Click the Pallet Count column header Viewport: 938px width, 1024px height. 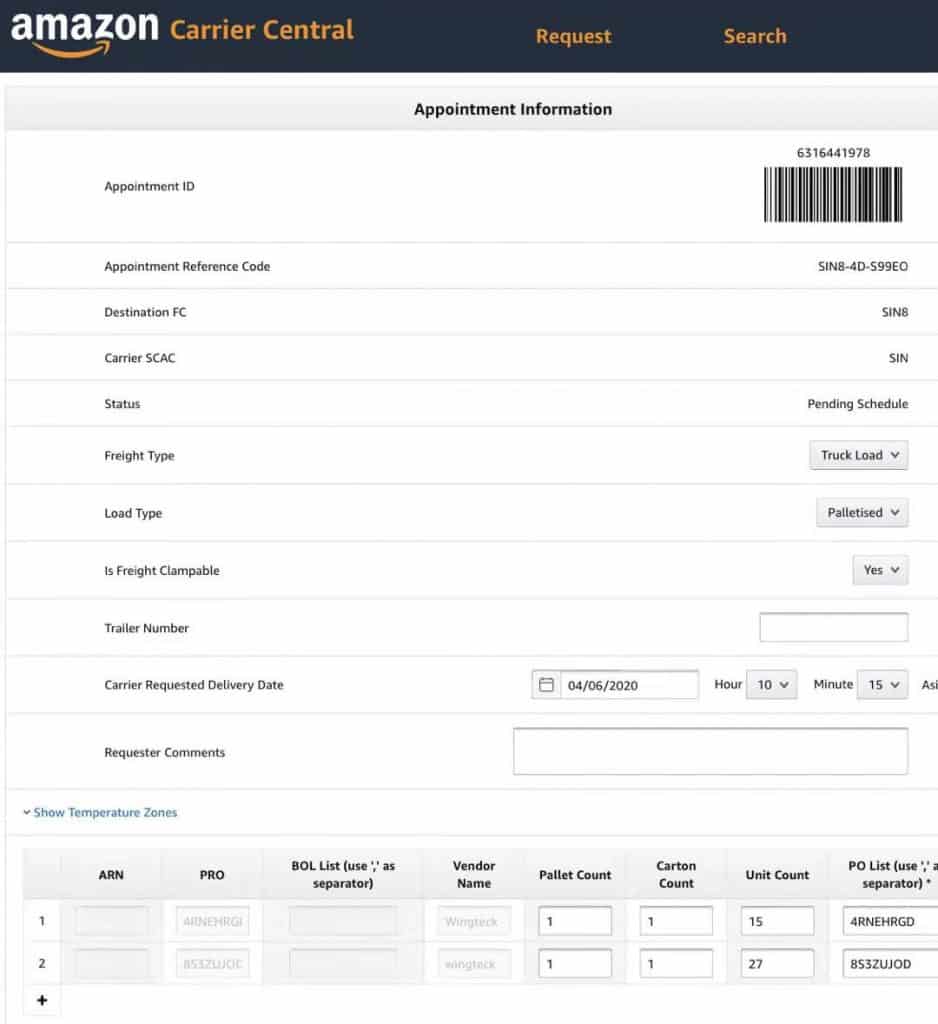click(x=575, y=874)
